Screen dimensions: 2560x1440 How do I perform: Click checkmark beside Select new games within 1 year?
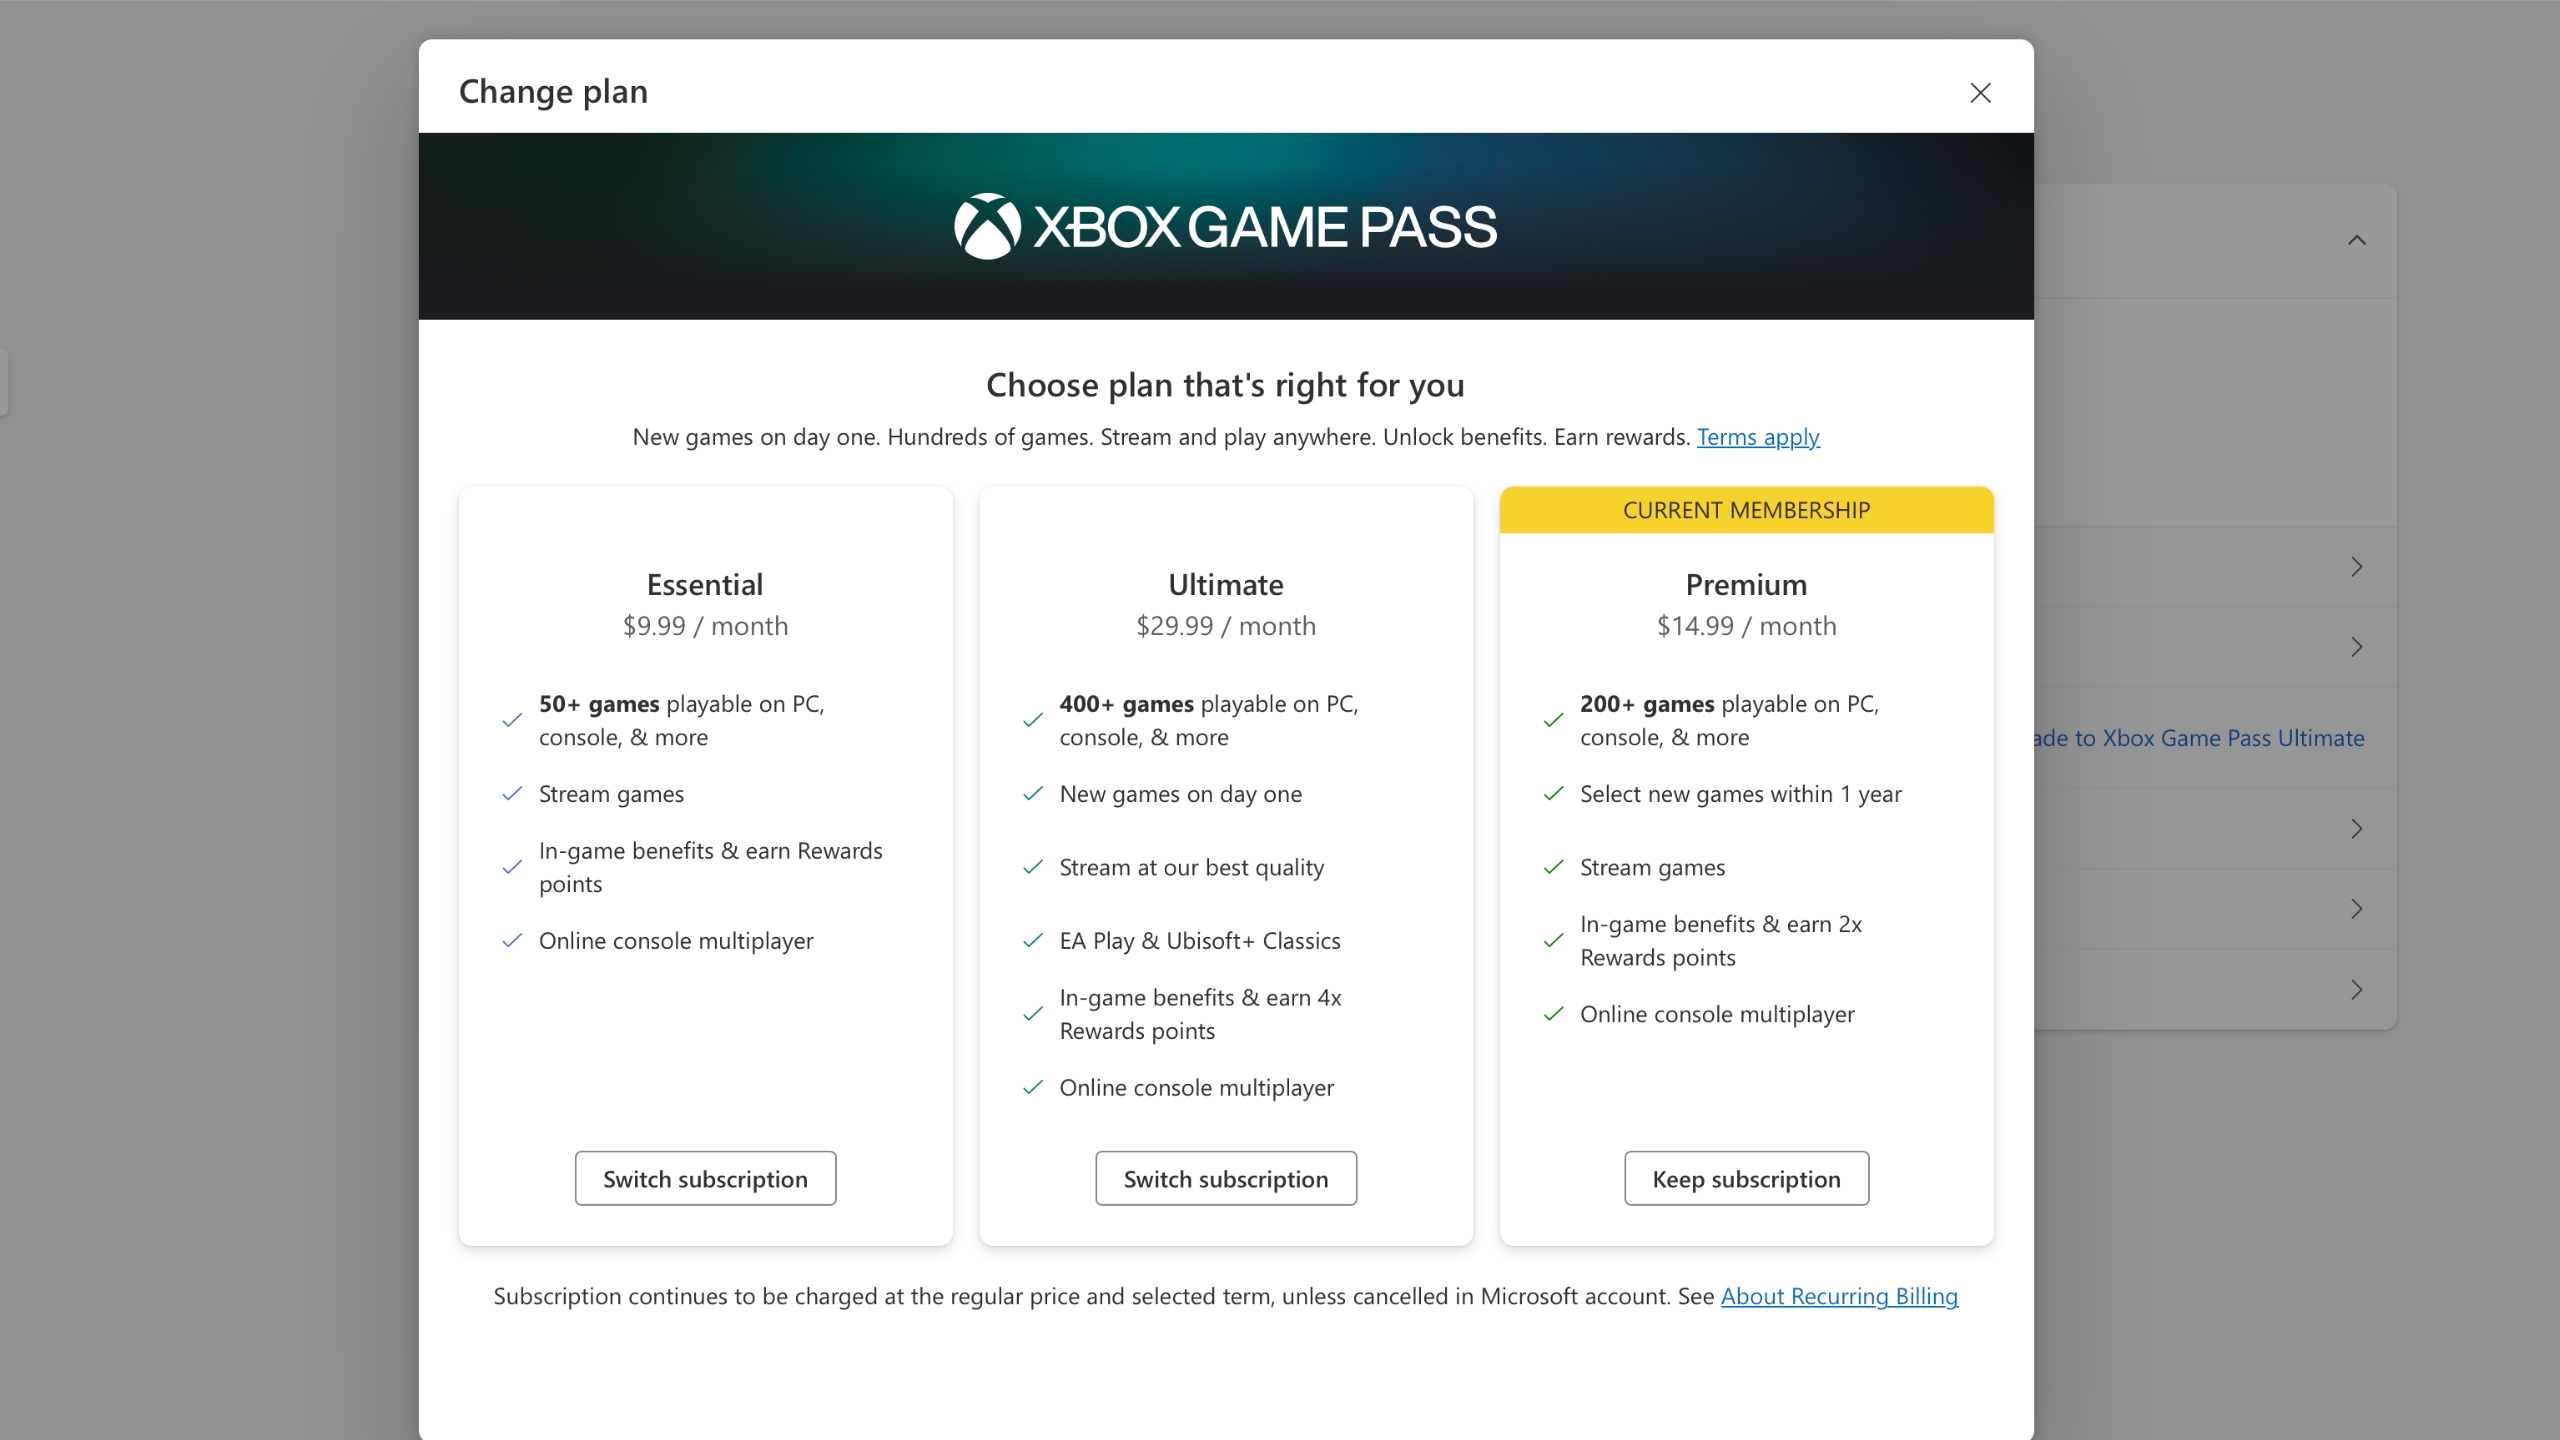1553,793
